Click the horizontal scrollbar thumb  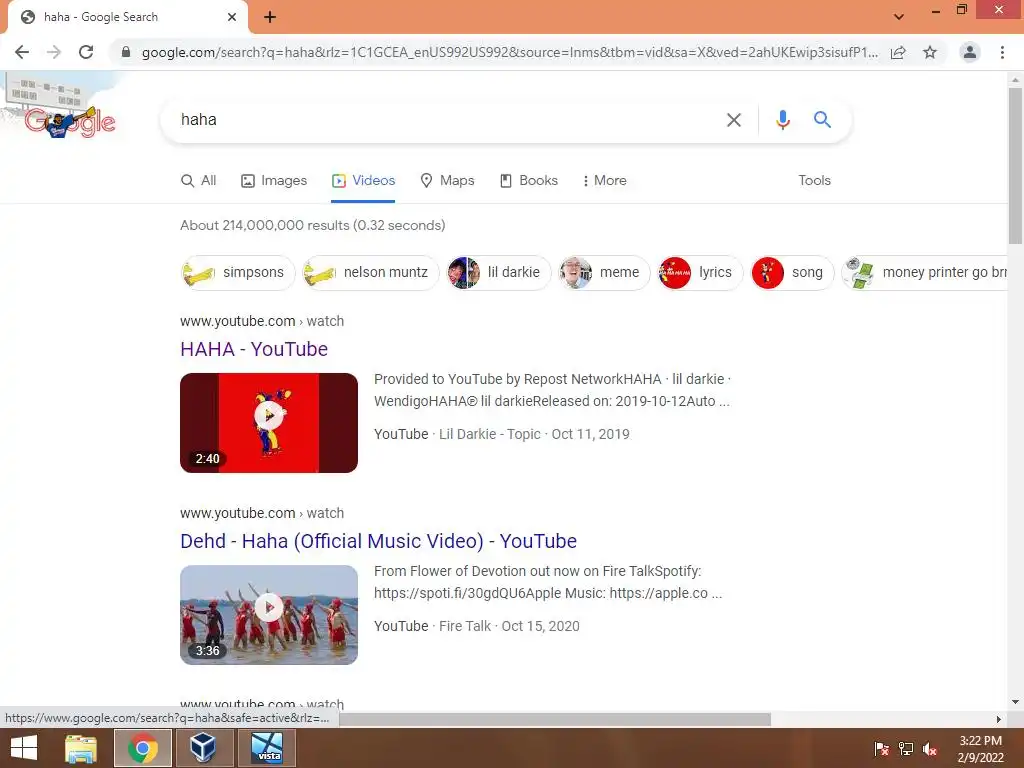pos(555,719)
